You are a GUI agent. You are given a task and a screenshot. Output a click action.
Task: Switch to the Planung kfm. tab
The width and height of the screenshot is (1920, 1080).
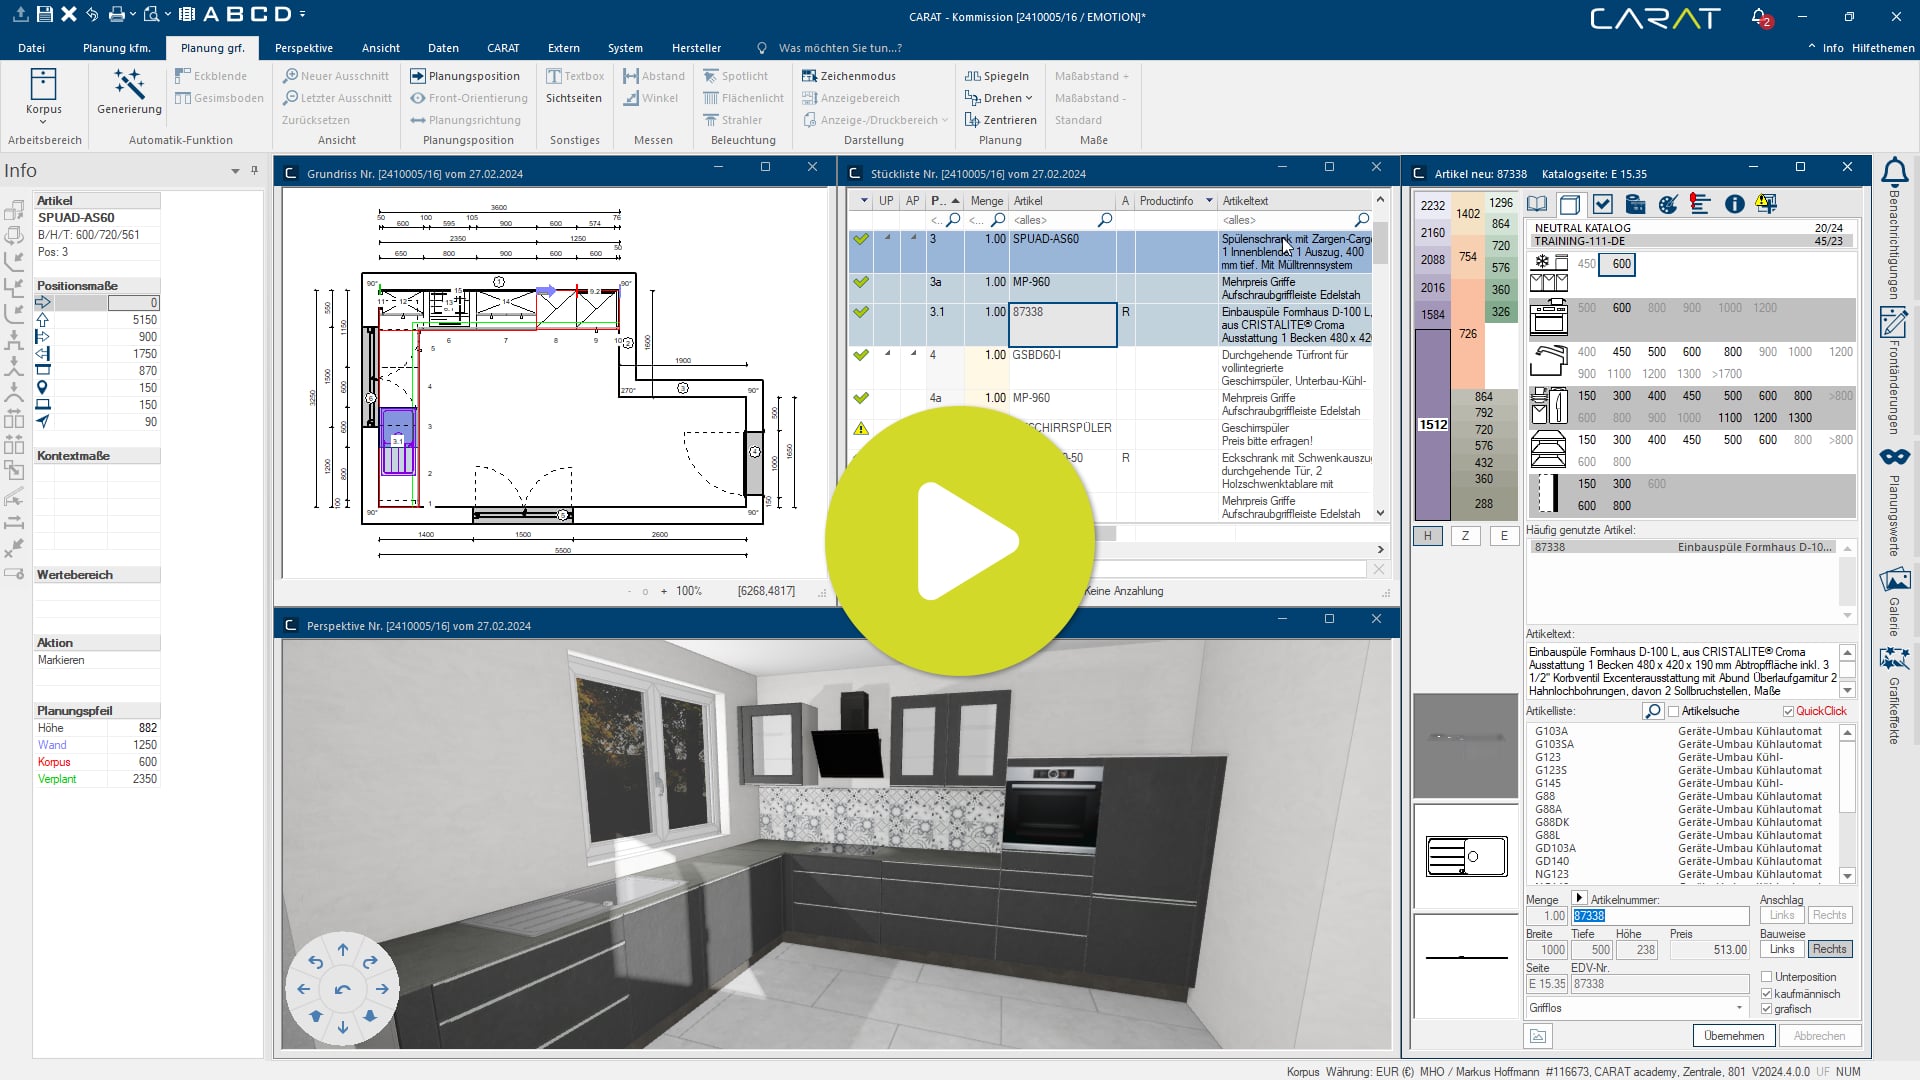[x=116, y=48]
